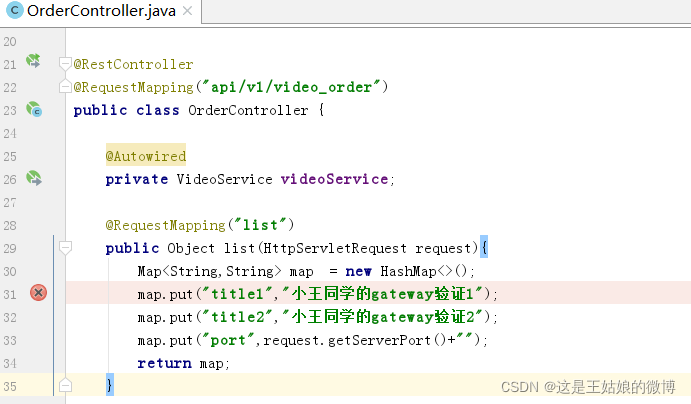
Task: Click line number 33 in the gutter
Action: pos(10,341)
